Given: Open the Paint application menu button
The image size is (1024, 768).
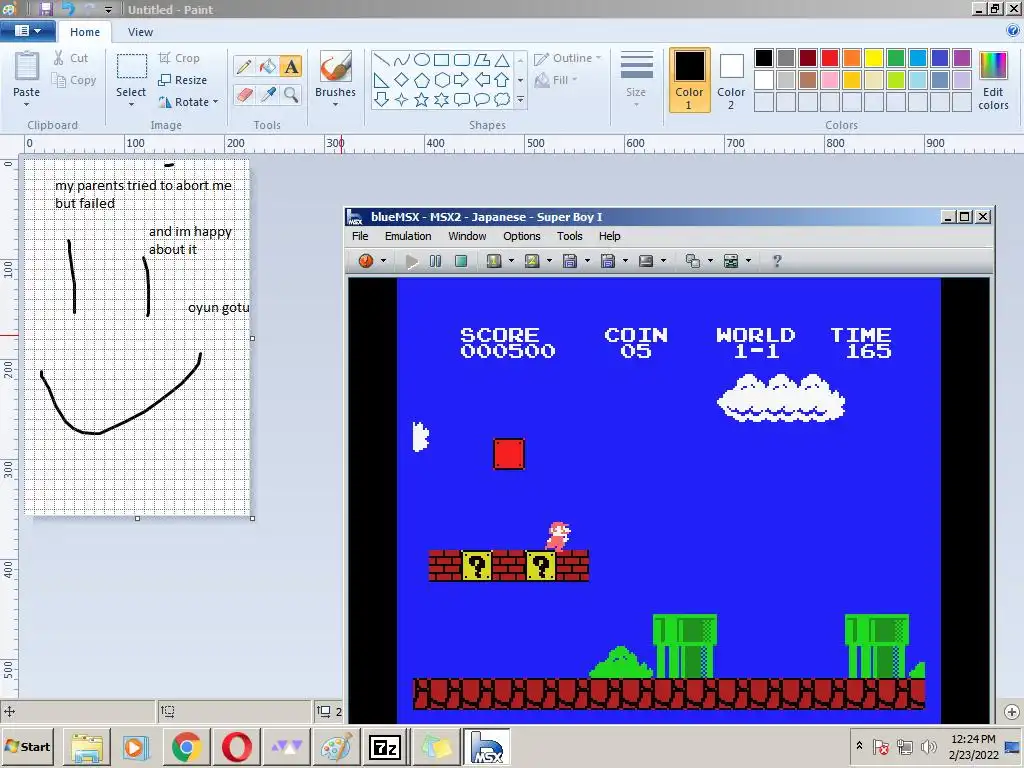Looking at the screenshot, I should pos(27,31).
